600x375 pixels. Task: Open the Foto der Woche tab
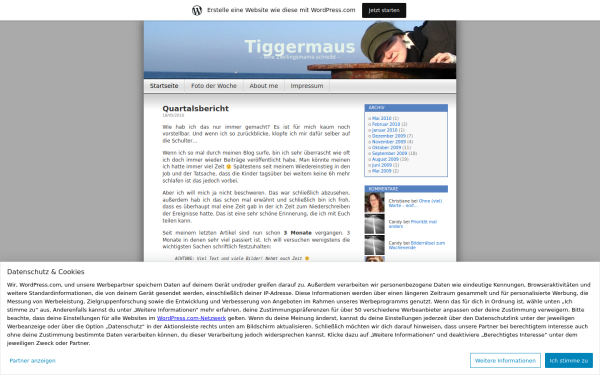point(214,86)
